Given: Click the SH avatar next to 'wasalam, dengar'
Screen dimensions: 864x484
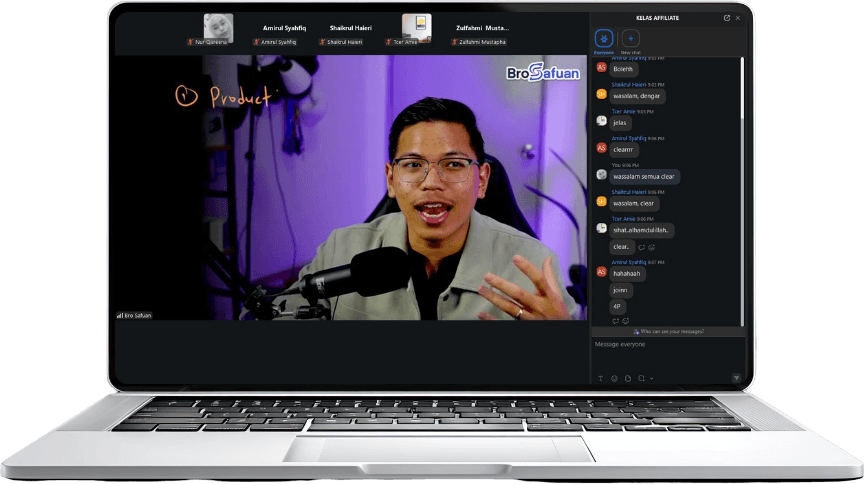Looking at the screenshot, I should point(601,94).
